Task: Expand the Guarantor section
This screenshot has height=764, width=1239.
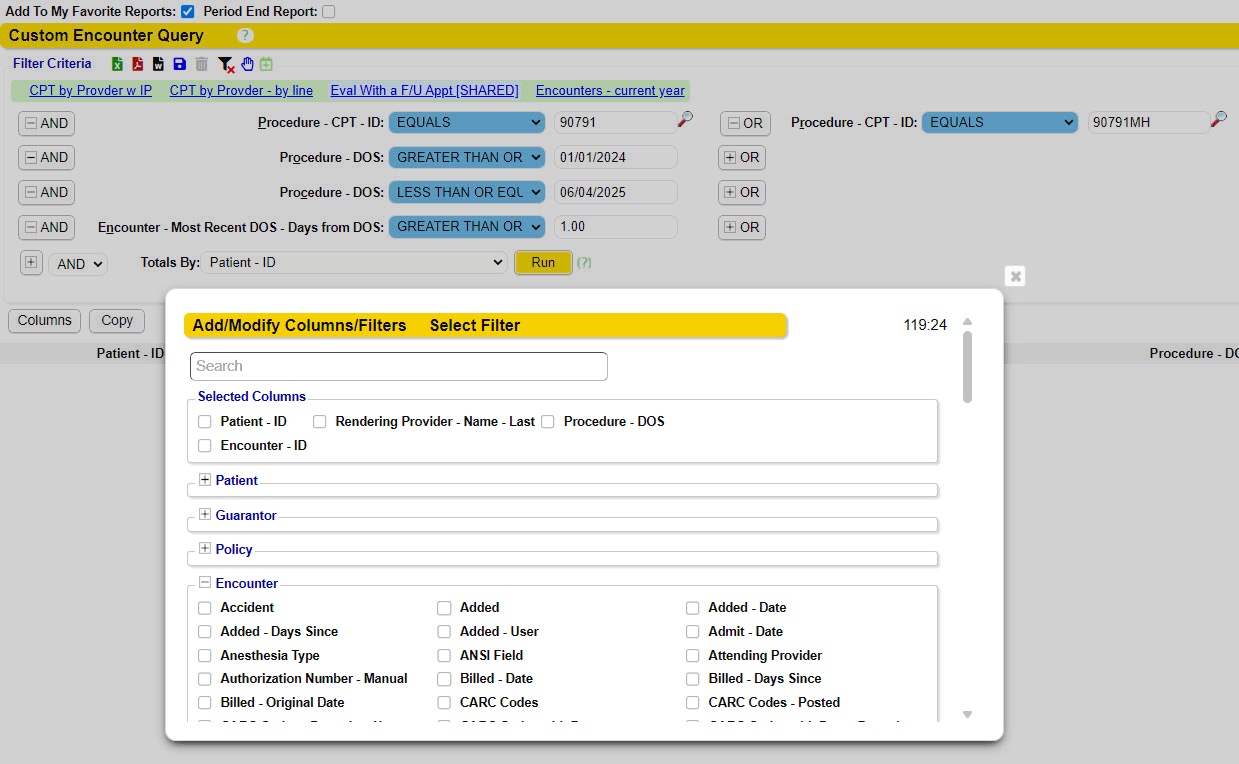Action: (x=205, y=514)
